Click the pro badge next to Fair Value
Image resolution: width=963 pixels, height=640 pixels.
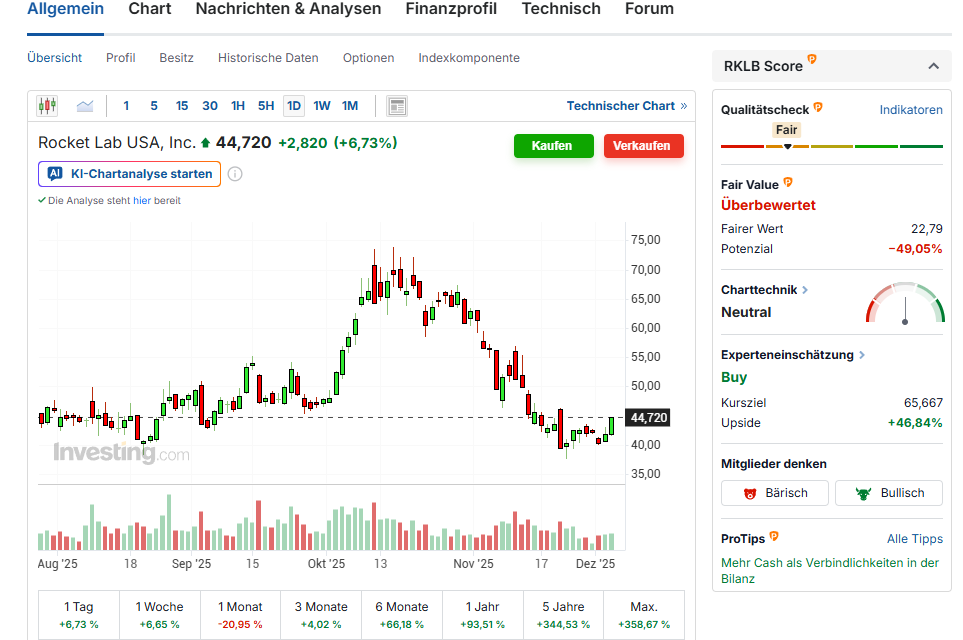pos(788,183)
